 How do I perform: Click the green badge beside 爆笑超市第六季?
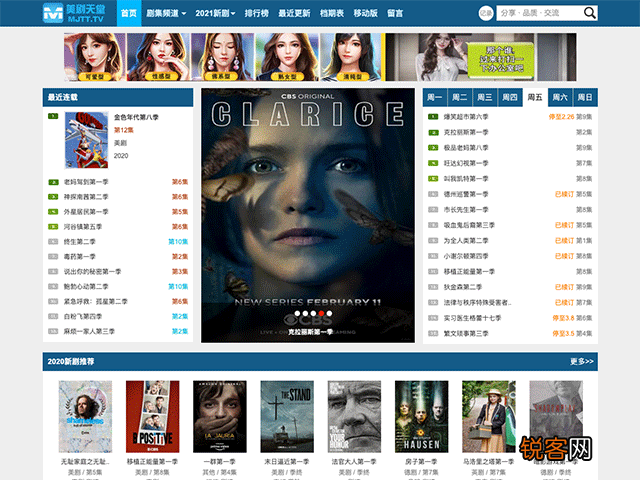pos(433,117)
